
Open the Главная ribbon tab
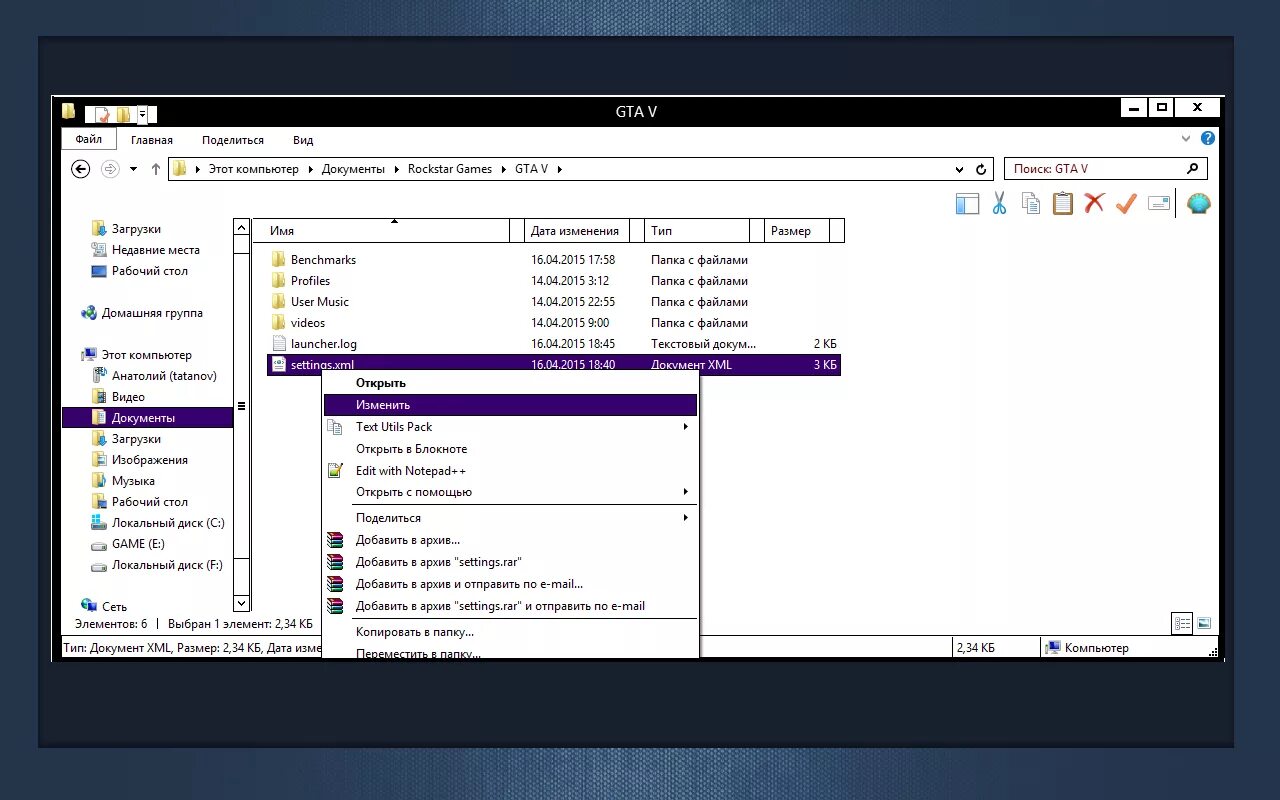tap(152, 140)
